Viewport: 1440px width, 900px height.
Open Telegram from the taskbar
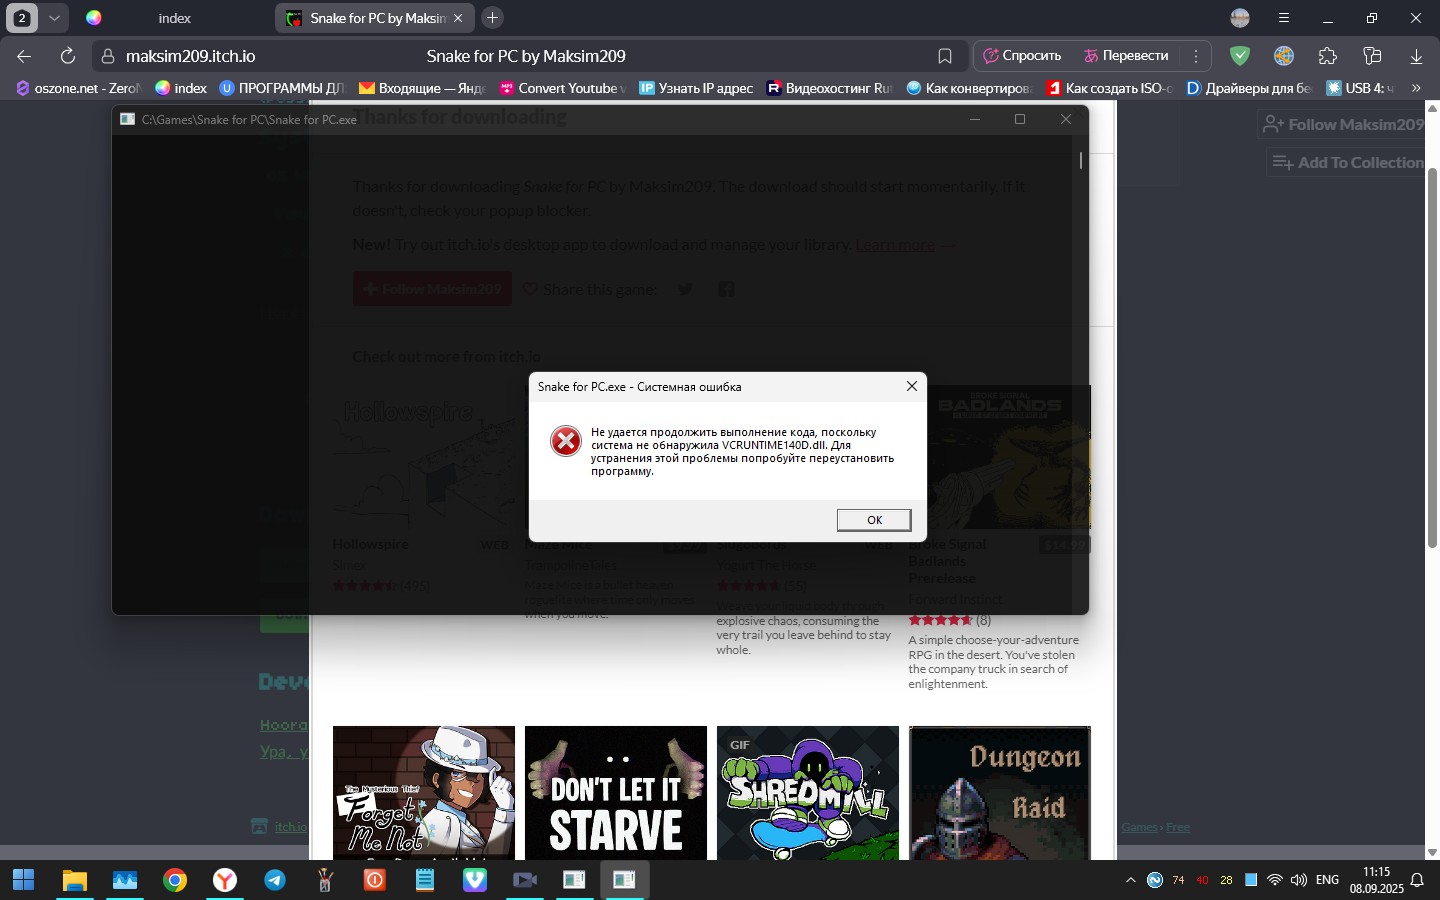click(x=275, y=880)
